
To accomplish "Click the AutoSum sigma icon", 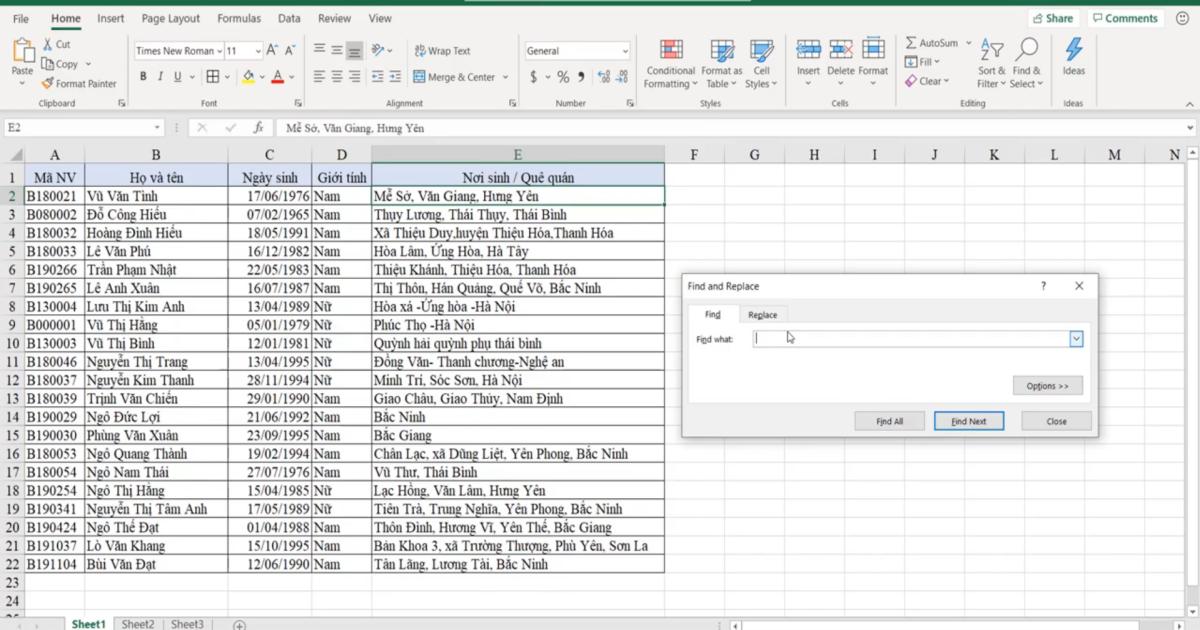I will [911, 43].
